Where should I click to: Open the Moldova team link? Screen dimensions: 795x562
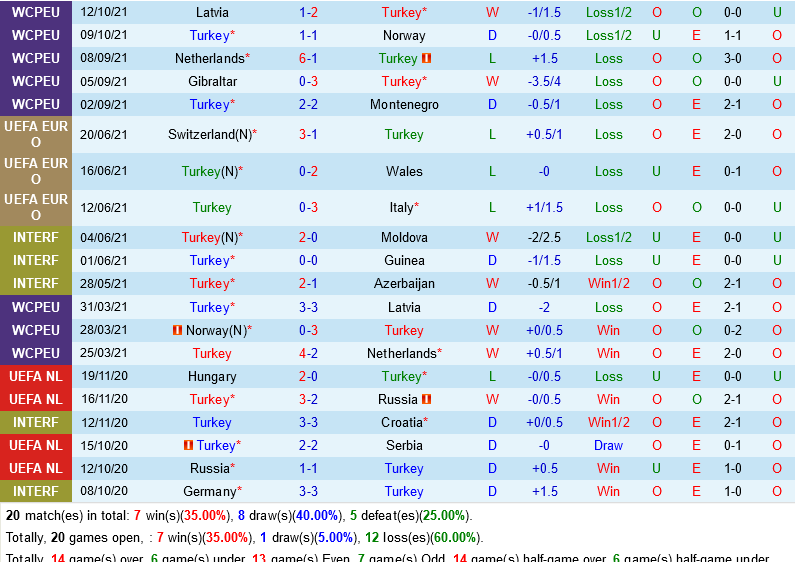[404, 237]
